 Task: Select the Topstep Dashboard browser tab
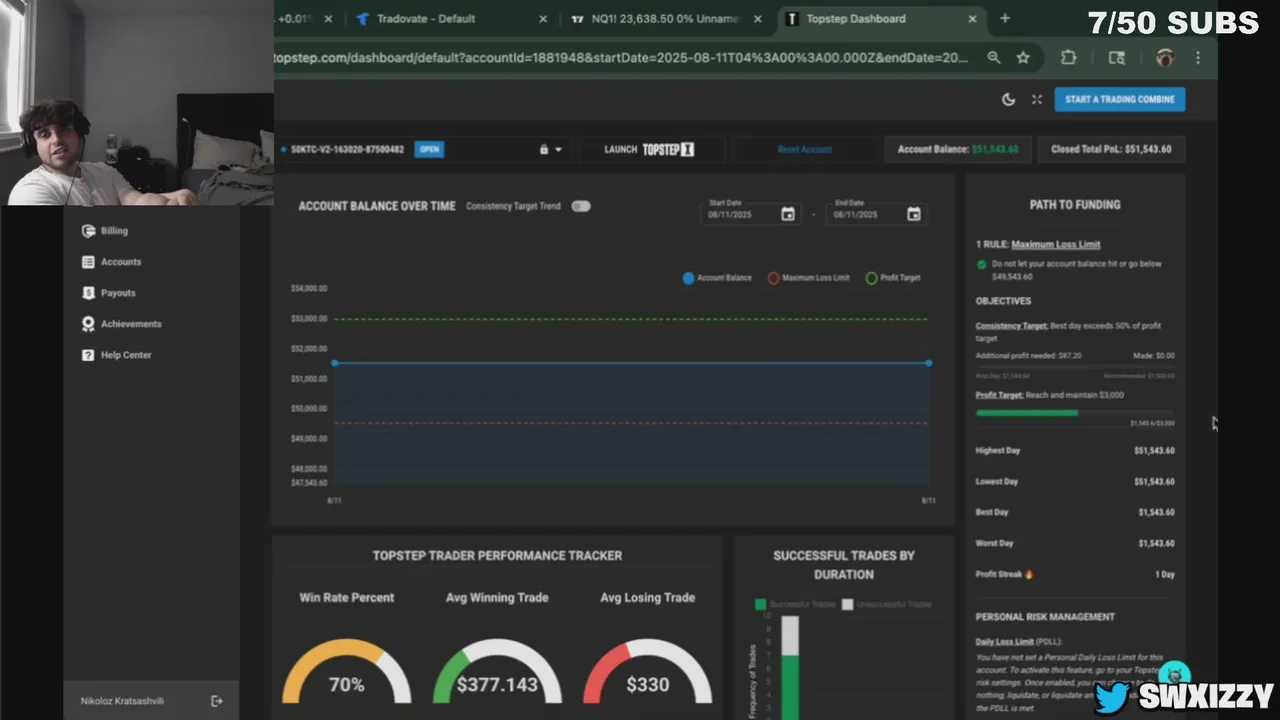click(x=856, y=19)
